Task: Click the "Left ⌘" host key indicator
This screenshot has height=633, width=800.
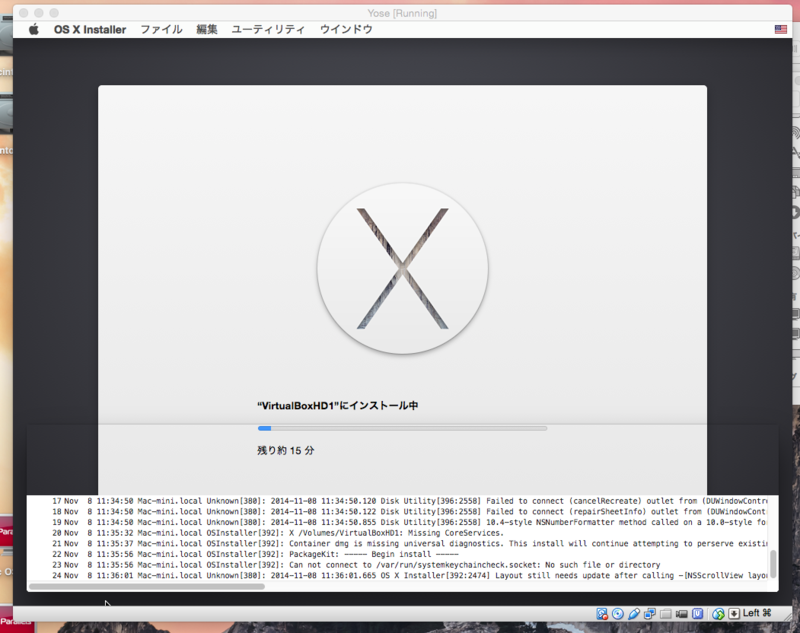Action: (757, 613)
